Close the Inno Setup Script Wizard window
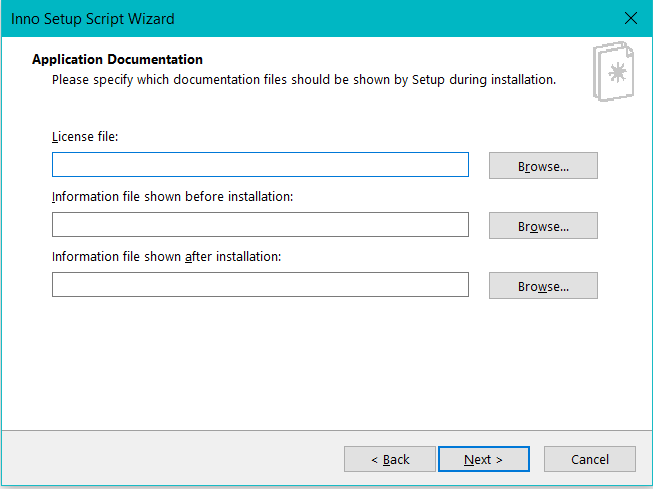The height and width of the screenshot is (489, 653). pos(631,18)
